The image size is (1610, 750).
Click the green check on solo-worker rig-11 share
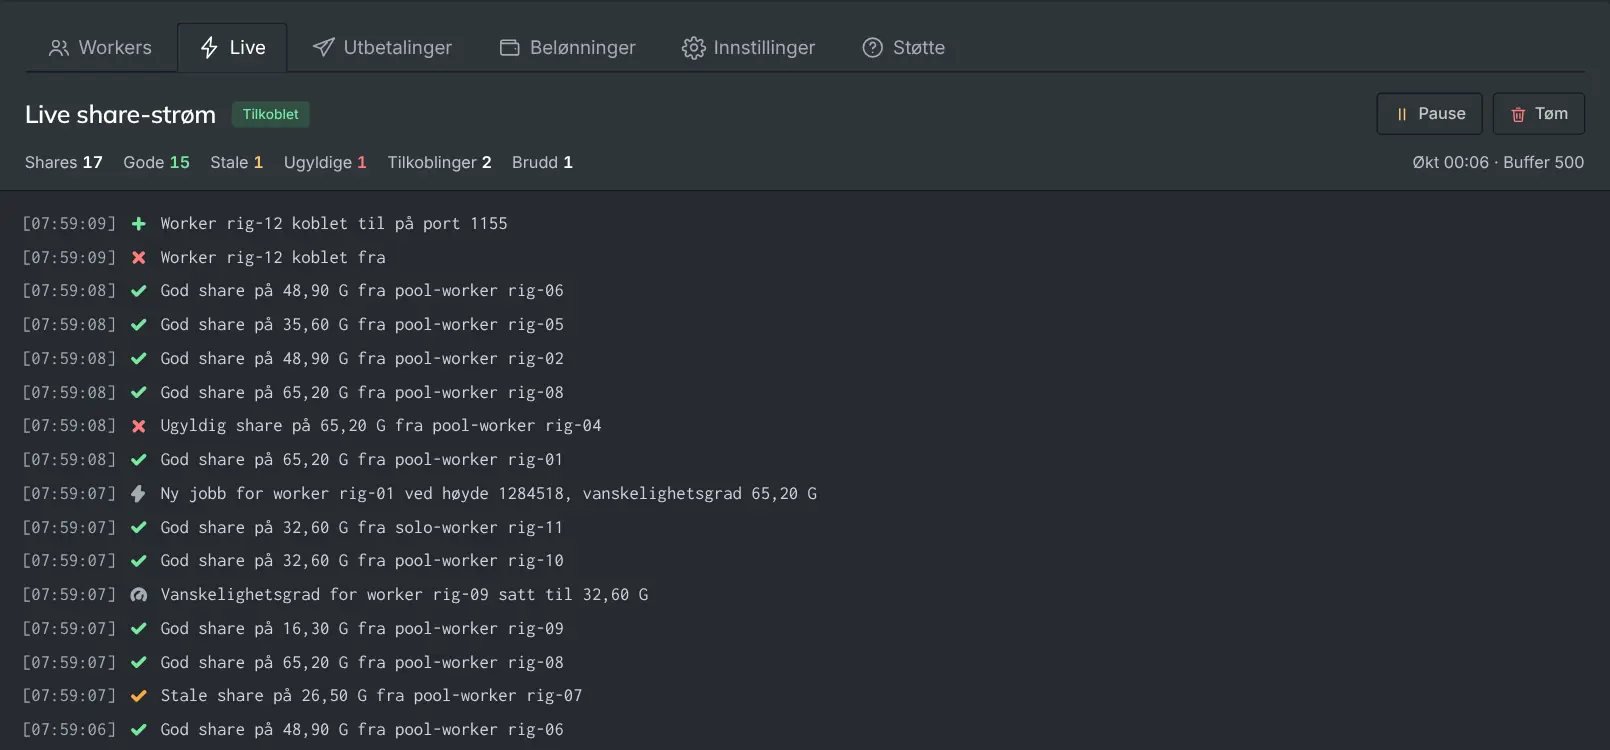tap(139, 528)
